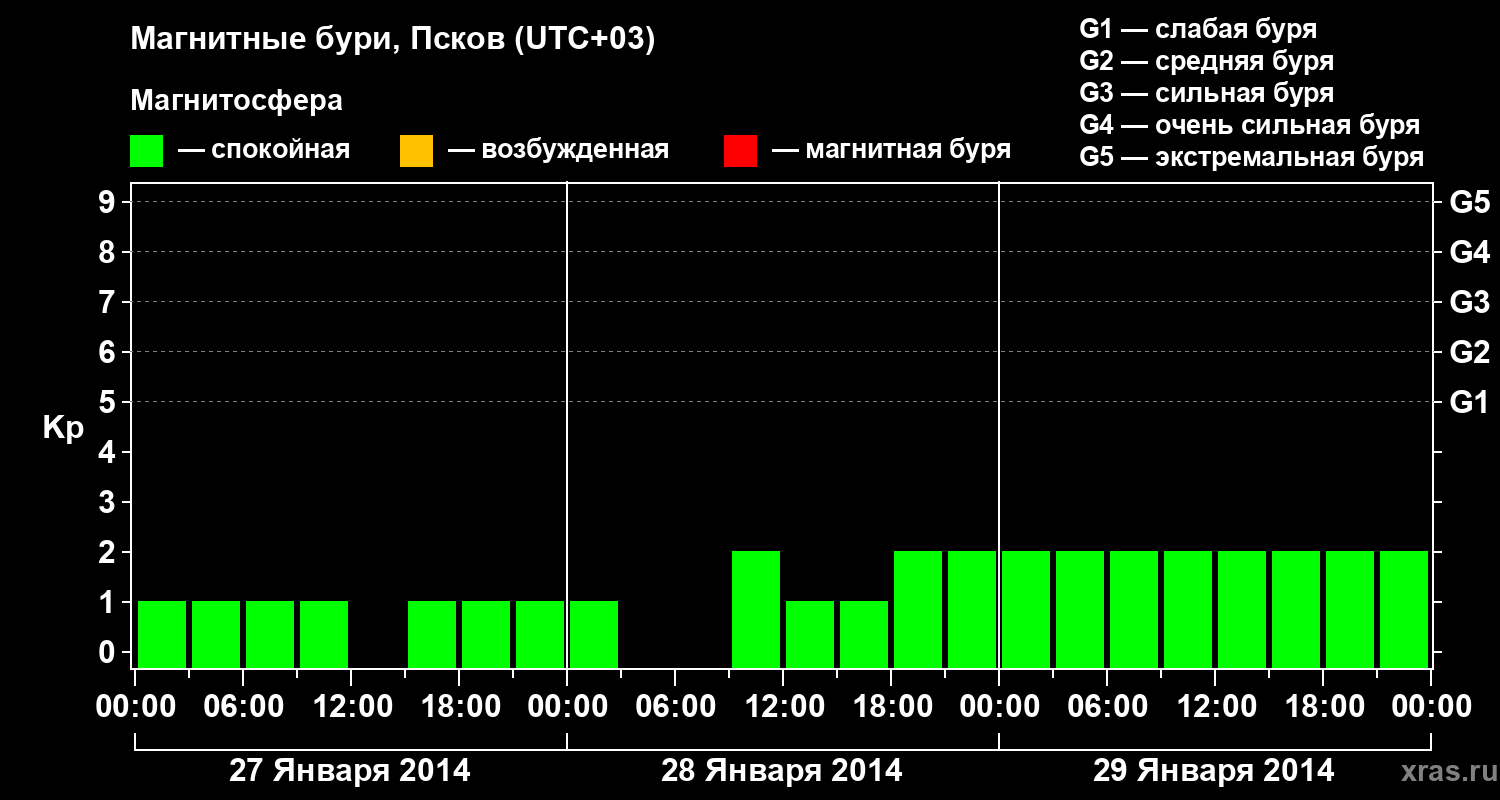
Task: Click the first bar of 27 Января (00:00–03:00)
Action: tap(162, 634)
